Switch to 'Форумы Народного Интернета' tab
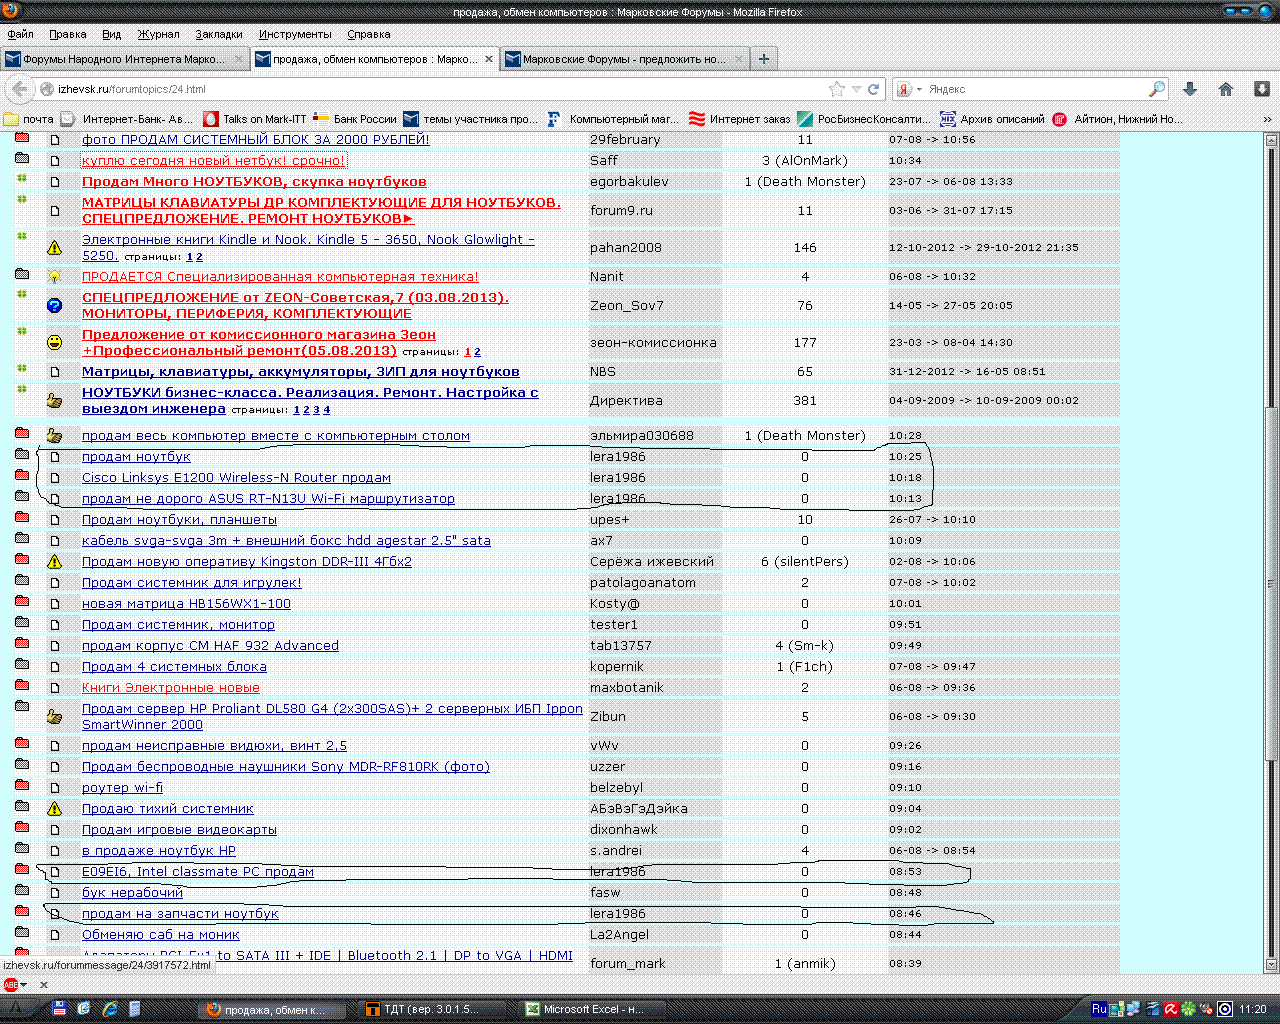 tap(124, 59)
